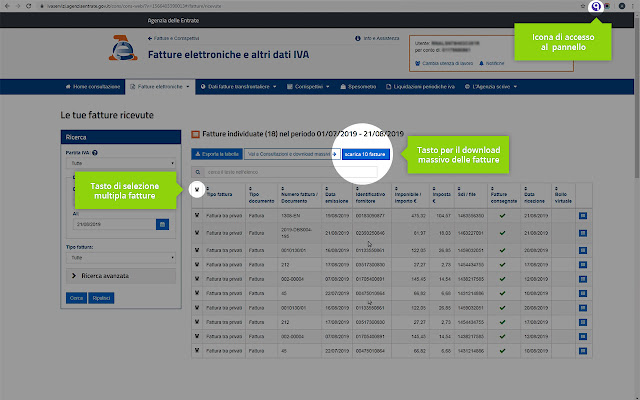Expand the Ricerca avanzata section
Screen dimensions: 640x400
coord(121,276)
